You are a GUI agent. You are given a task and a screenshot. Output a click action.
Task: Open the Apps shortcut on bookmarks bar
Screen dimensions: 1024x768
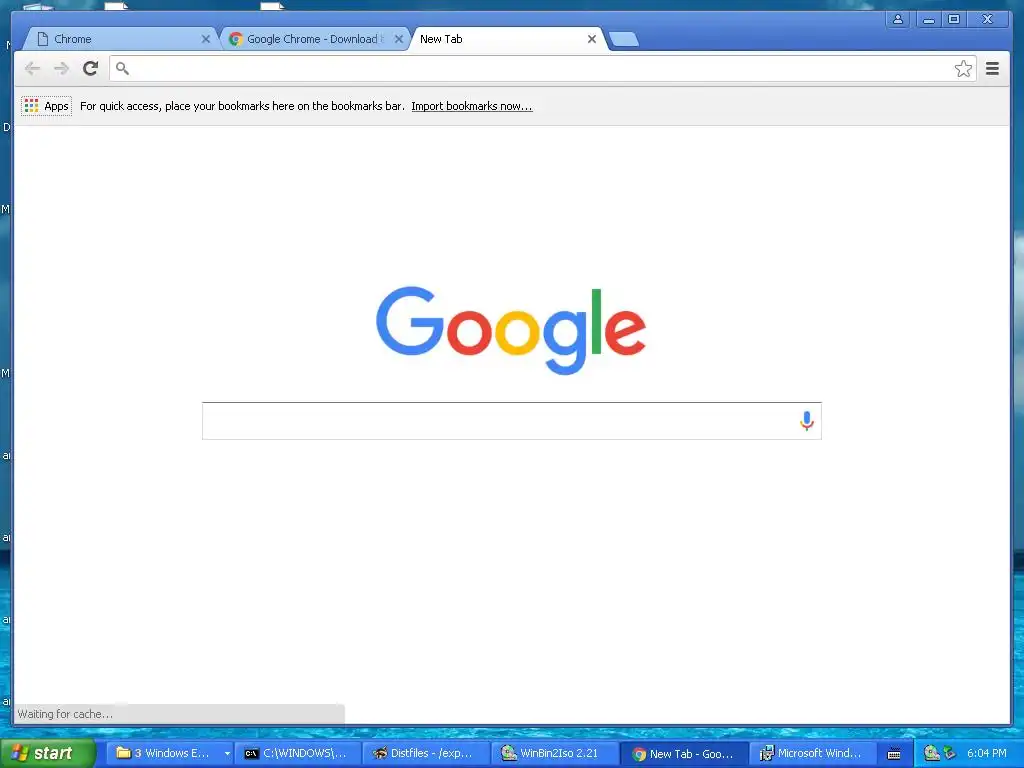pos(46,106)
